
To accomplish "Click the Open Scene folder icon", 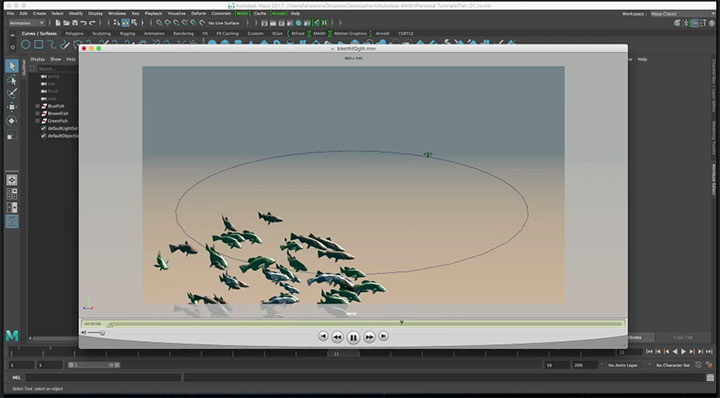I will tap(66, 23).
